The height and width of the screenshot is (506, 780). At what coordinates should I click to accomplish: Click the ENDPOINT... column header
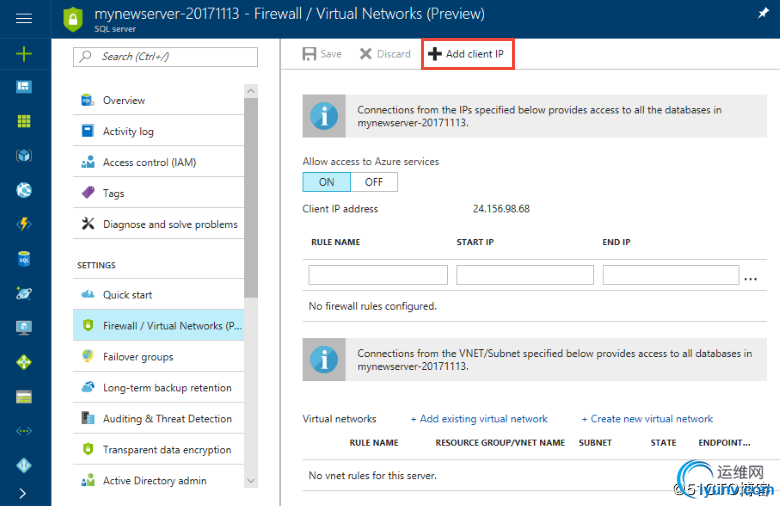(x=724, y=443)
